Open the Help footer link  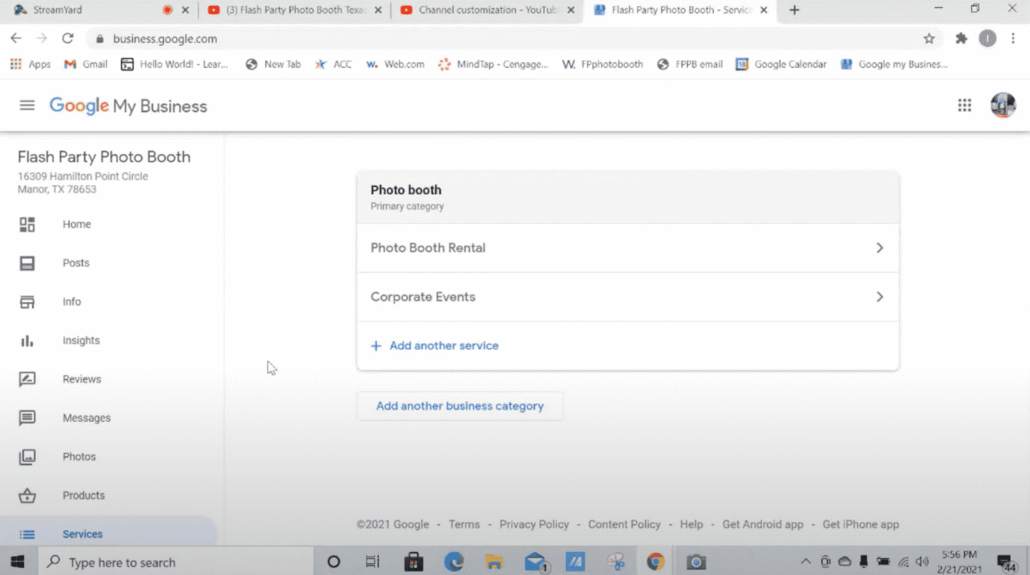pyautogui.click(x=691, y=524)
